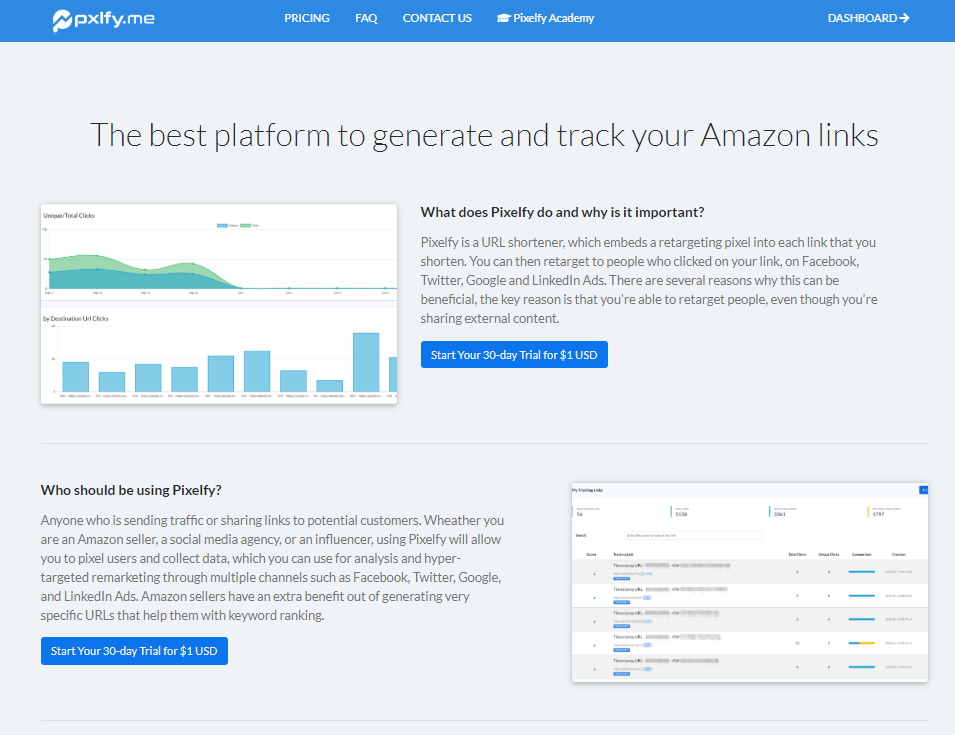The width and height of the screenshot is (955, 735).
Task: Click the pxlfy.me logo
Action: pyautogui.click(x=103, y=18)
